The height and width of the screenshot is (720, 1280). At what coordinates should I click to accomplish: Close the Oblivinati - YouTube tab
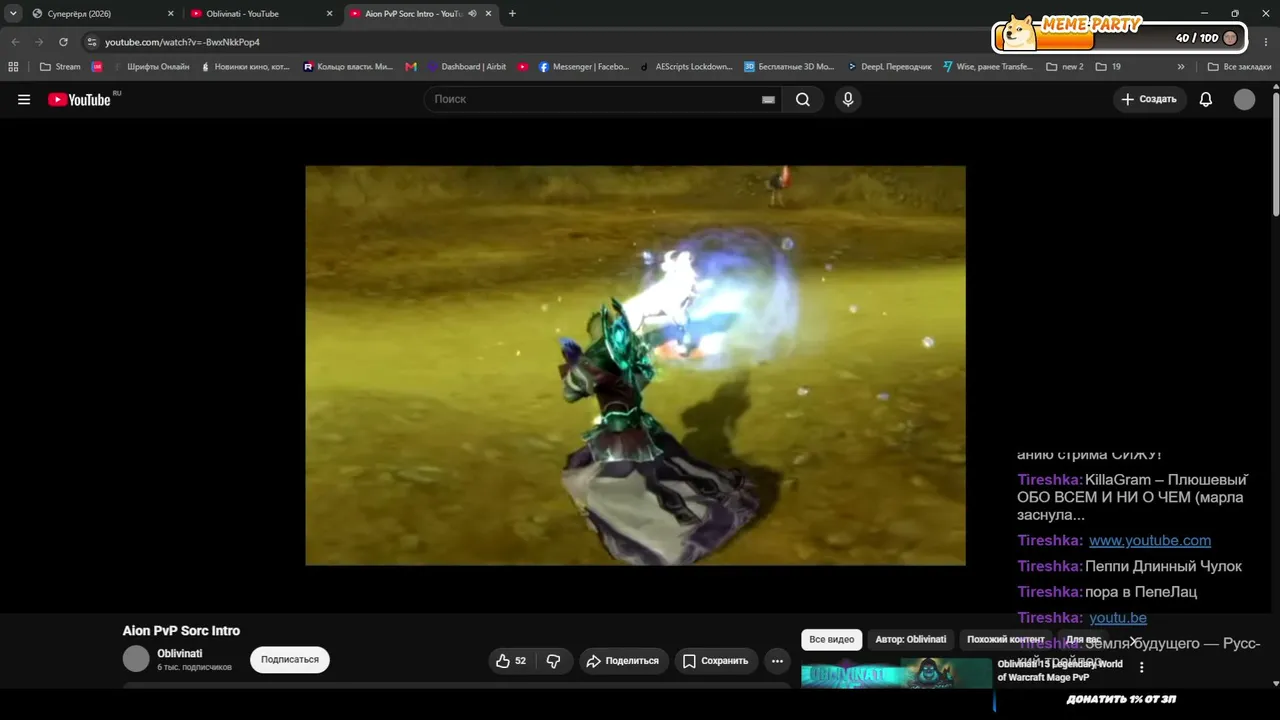(330, 14)
